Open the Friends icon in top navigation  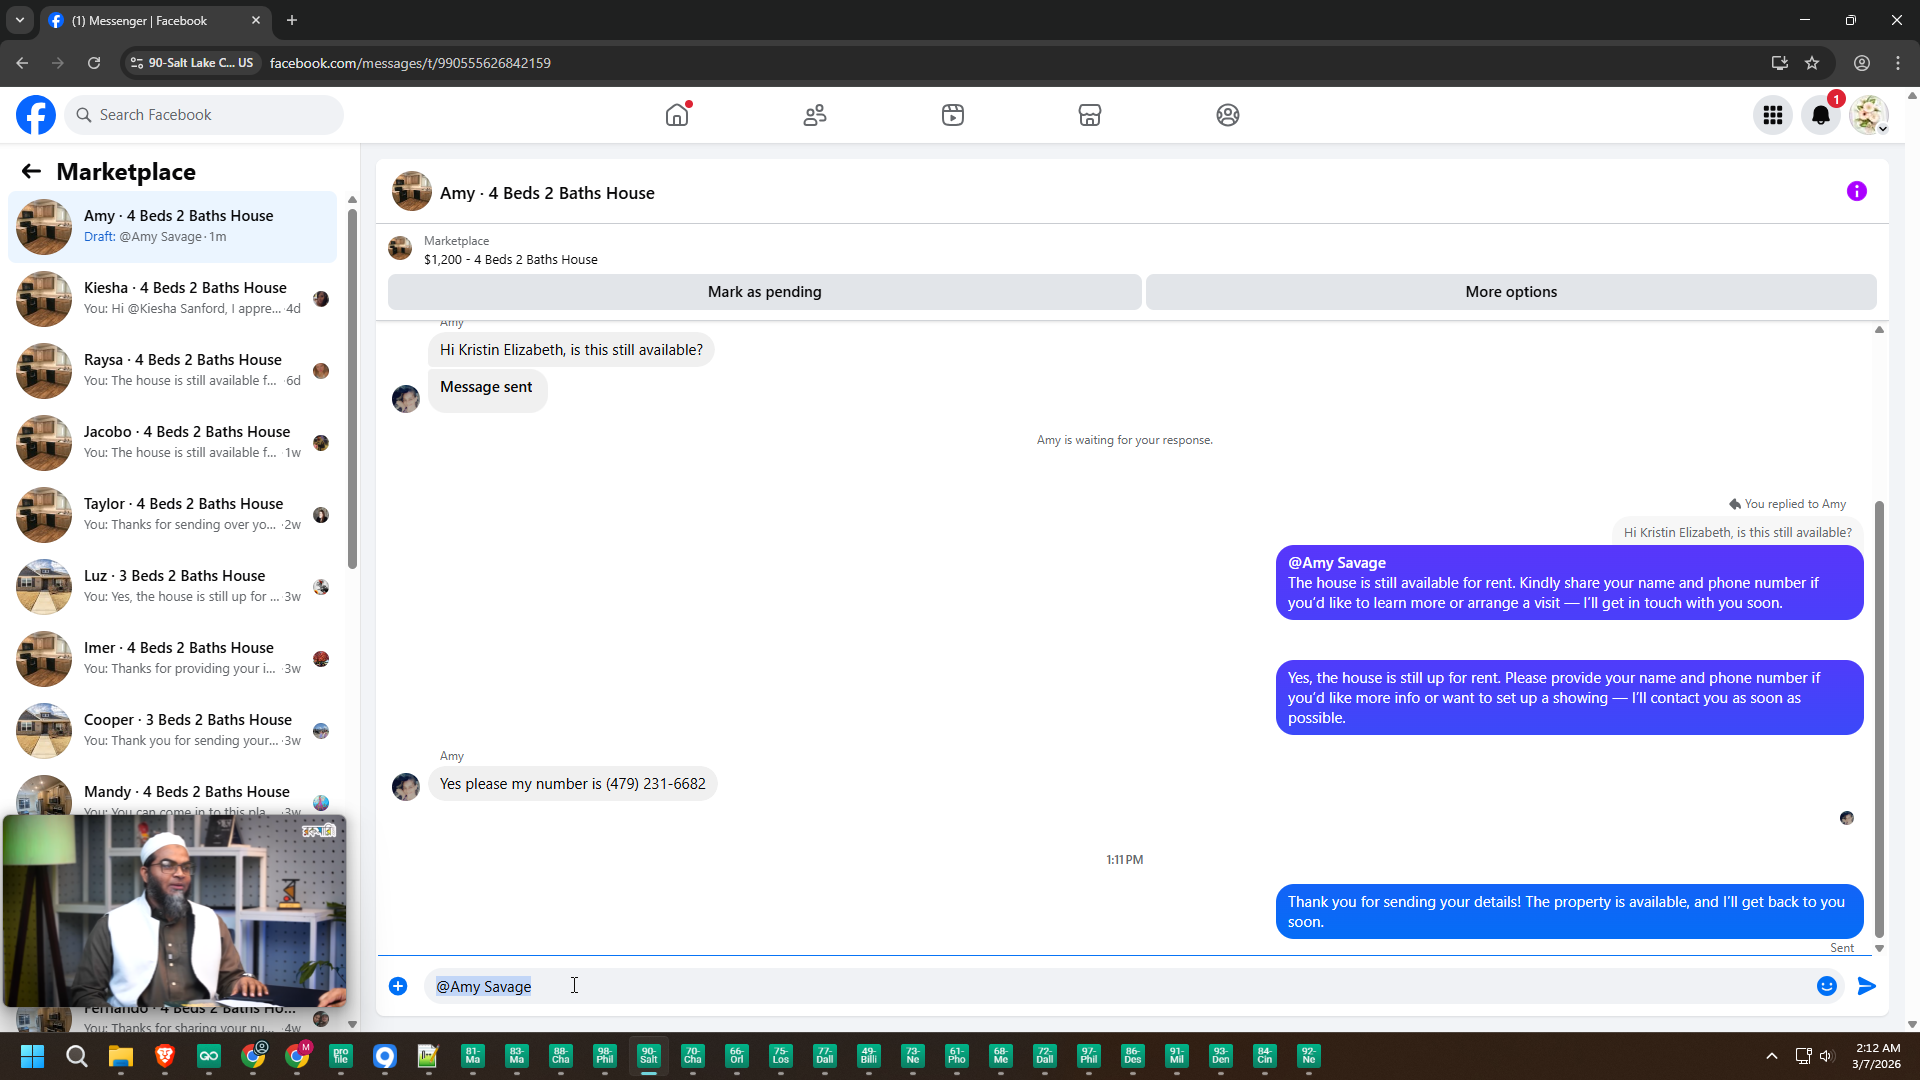tap(815, 115)
